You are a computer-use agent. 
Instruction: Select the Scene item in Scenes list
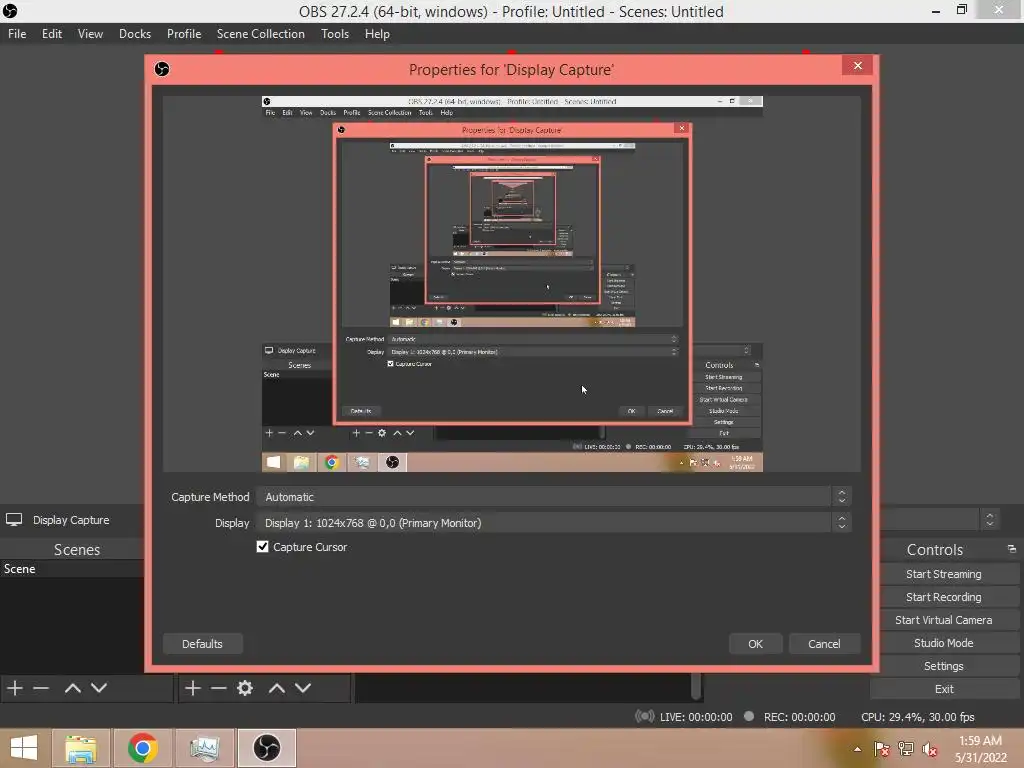tap(72, 569)
